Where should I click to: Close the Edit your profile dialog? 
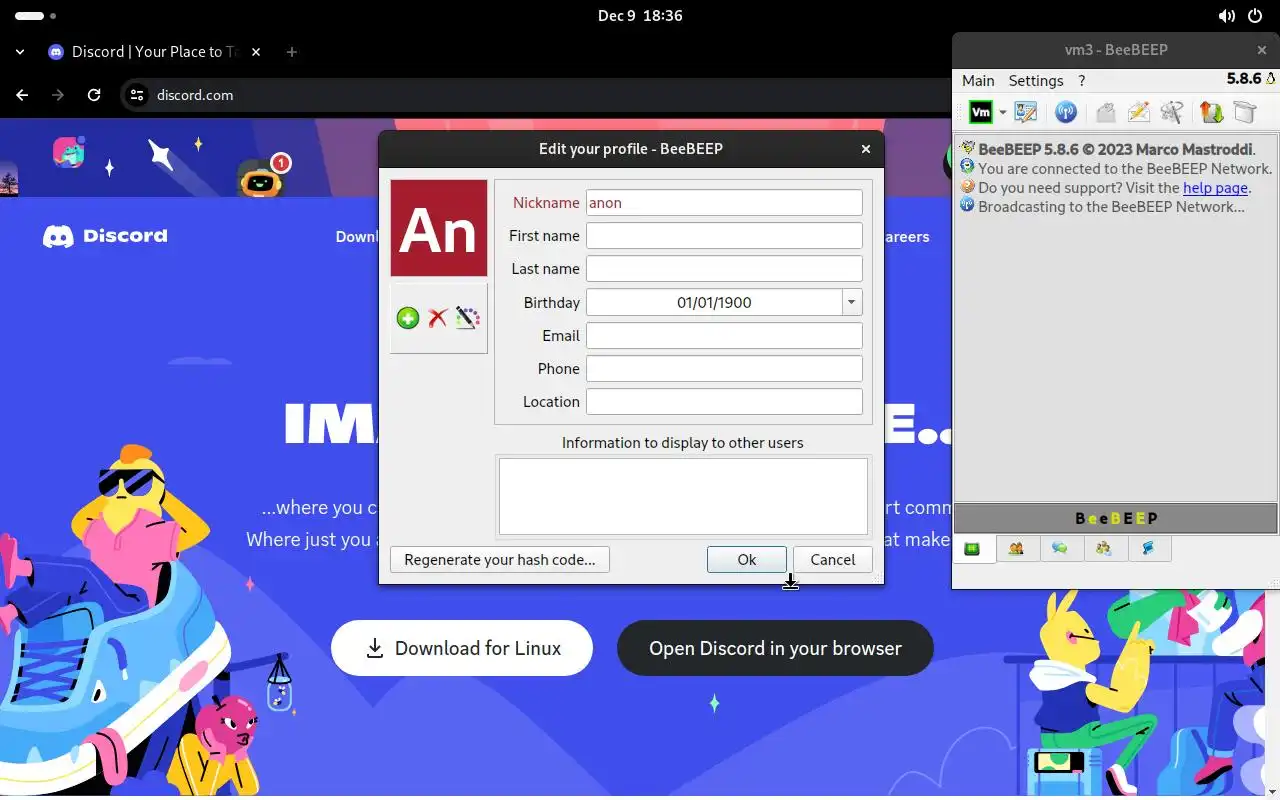point(866,149)
